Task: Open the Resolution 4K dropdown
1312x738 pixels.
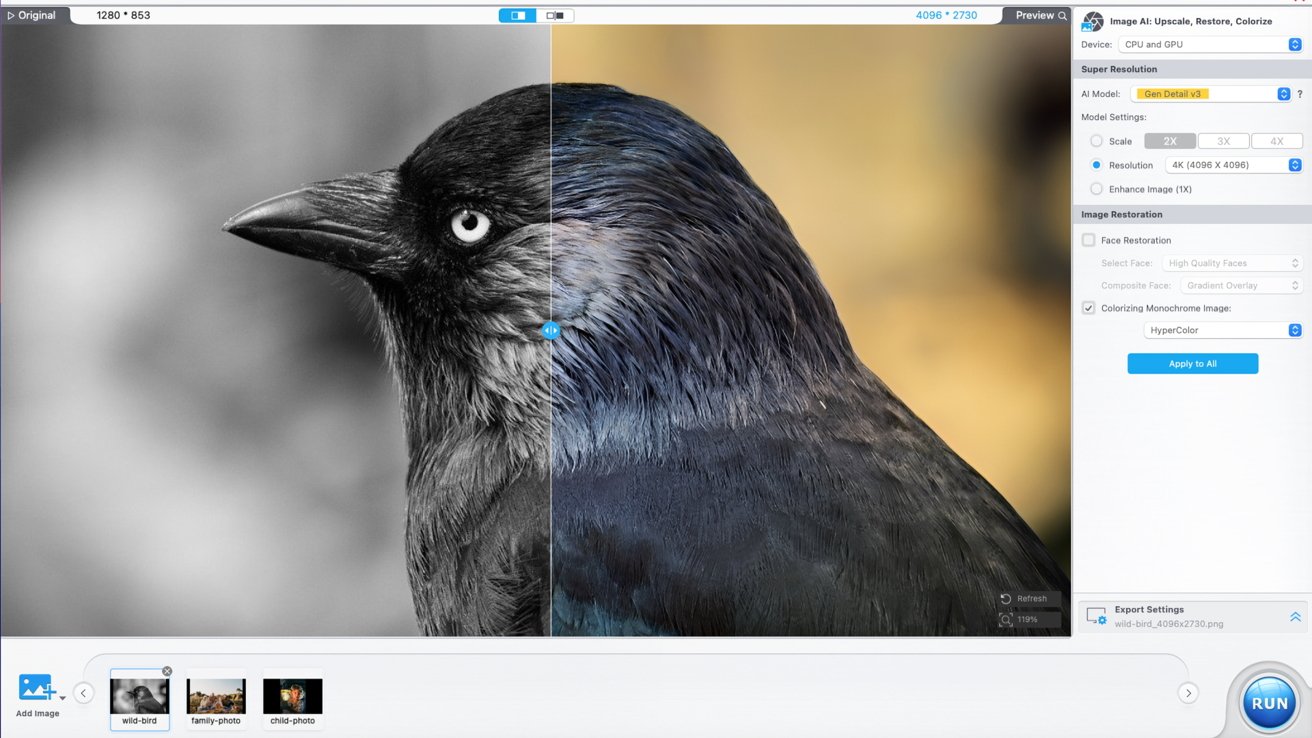Action: (1233, 165)
